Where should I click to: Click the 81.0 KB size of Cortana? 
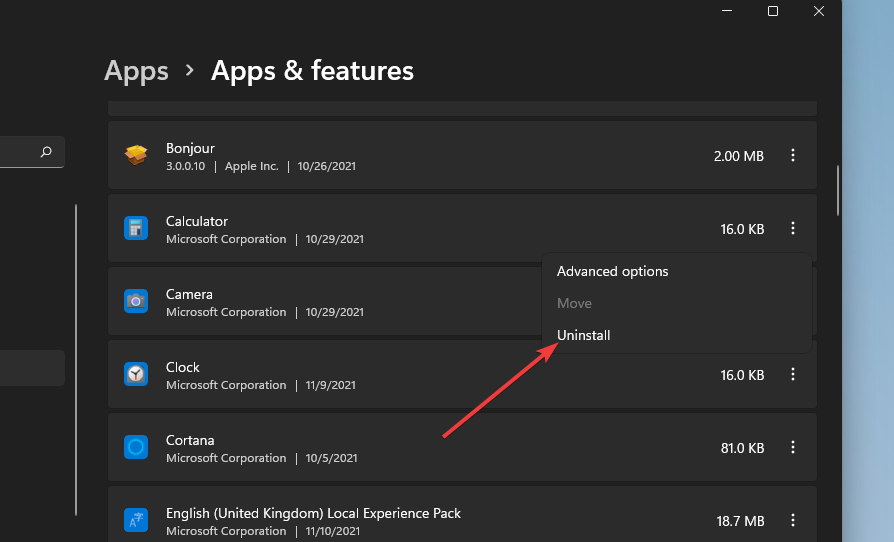point(742,448)
